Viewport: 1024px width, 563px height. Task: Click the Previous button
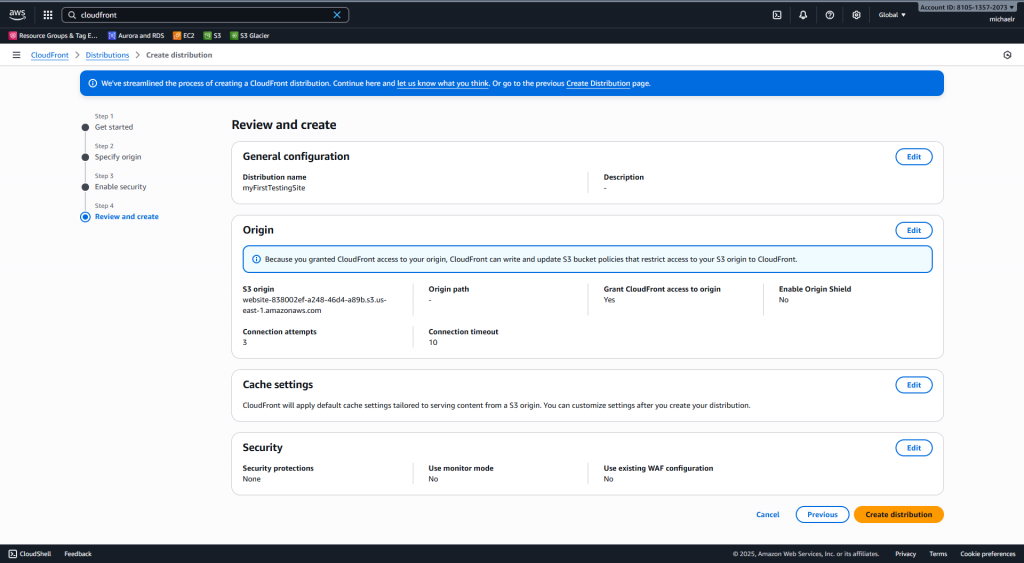pos(822,515)
